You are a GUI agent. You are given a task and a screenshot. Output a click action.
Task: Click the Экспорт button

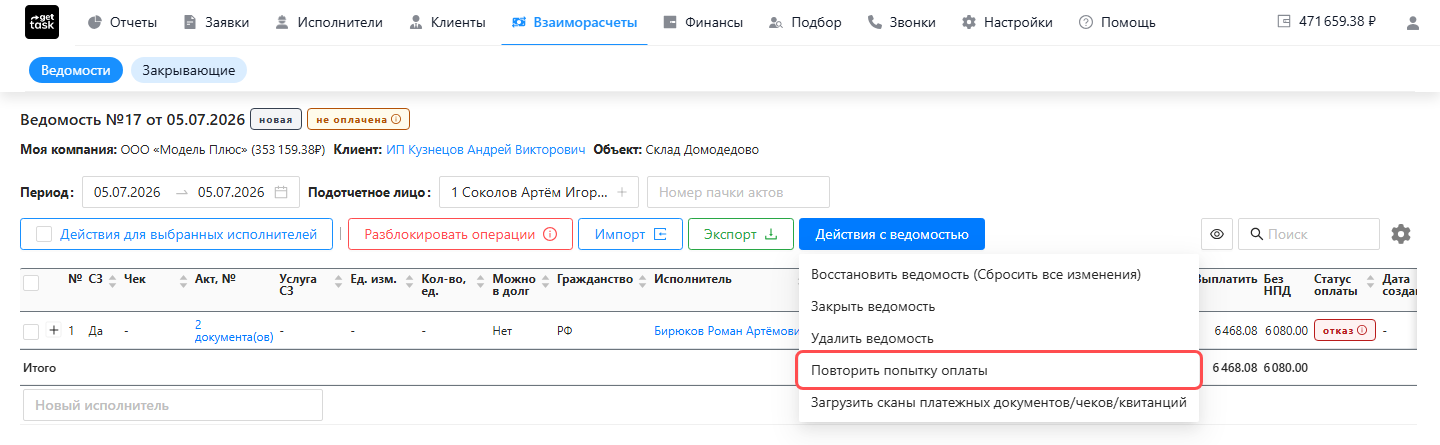tap(740, 234)
